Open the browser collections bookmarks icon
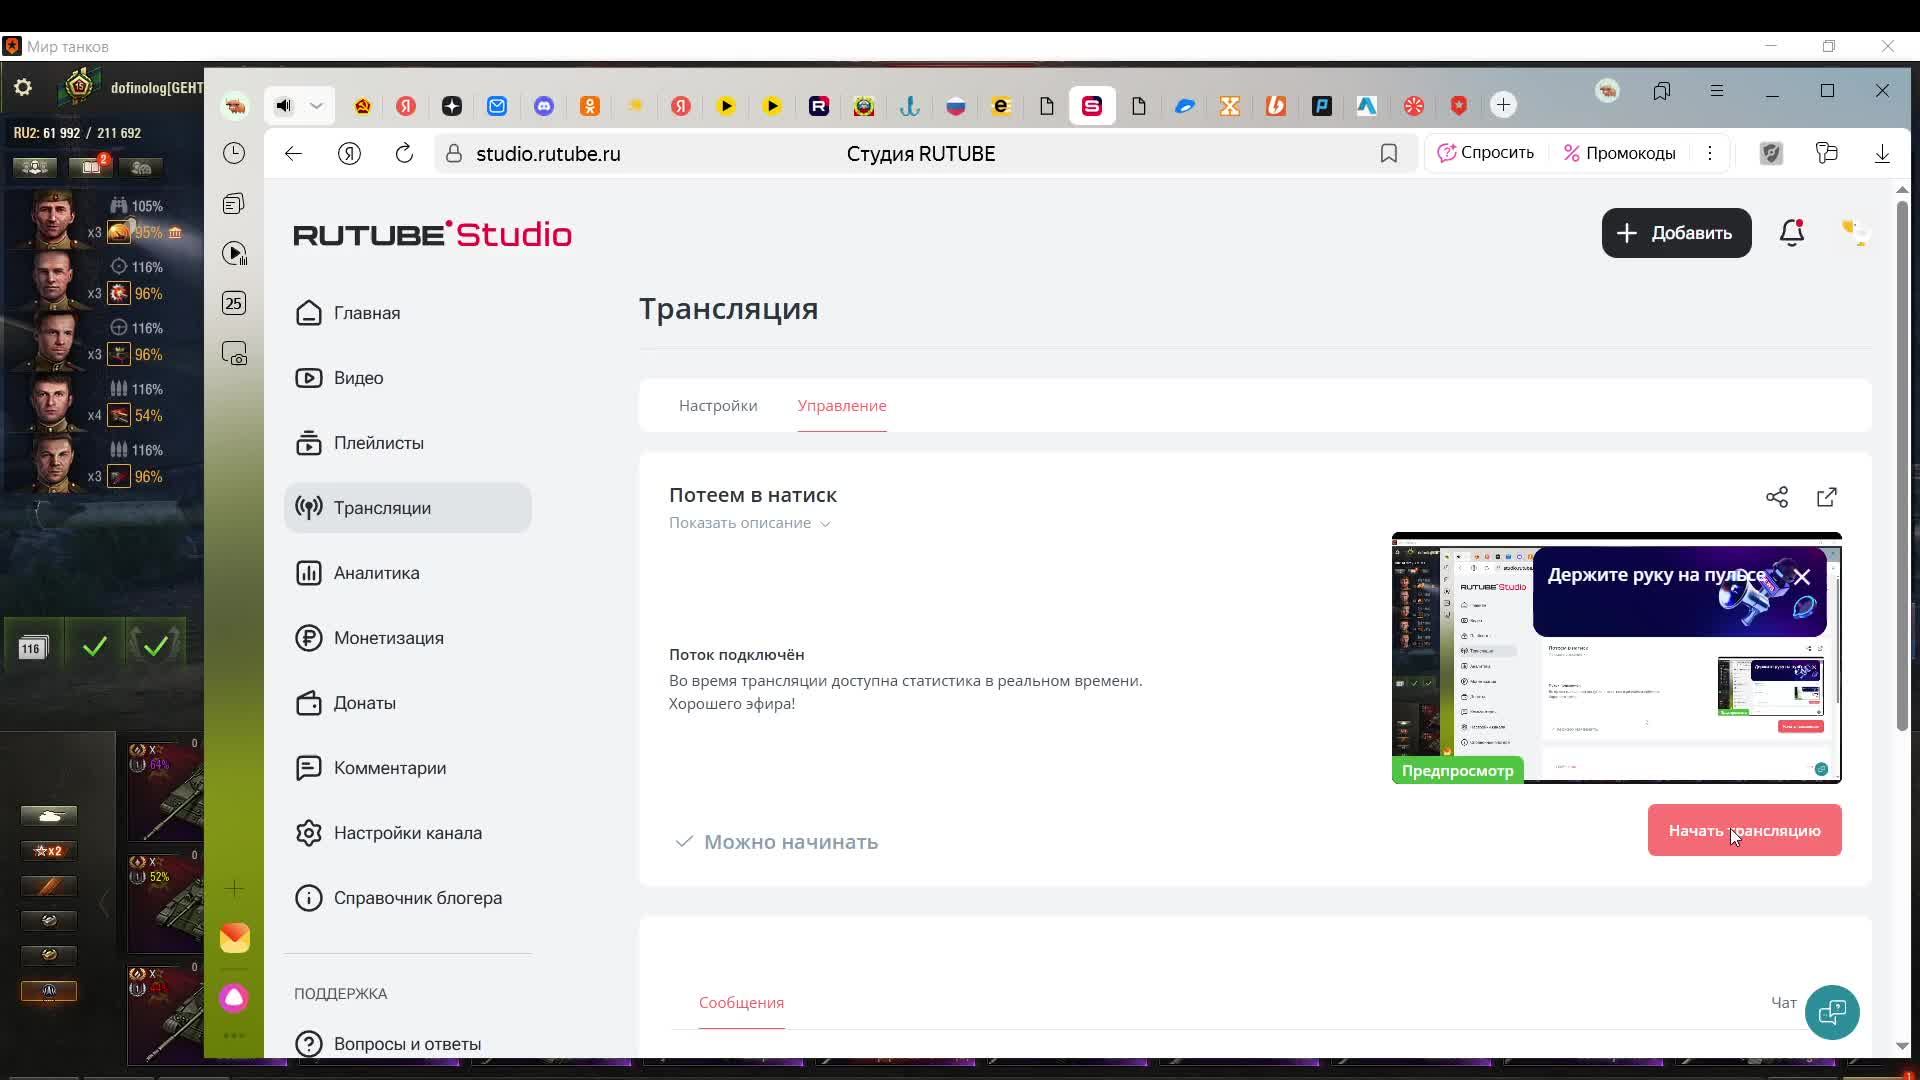The width and height of the screenshot is (1920, 1080). pos(1662,91)
